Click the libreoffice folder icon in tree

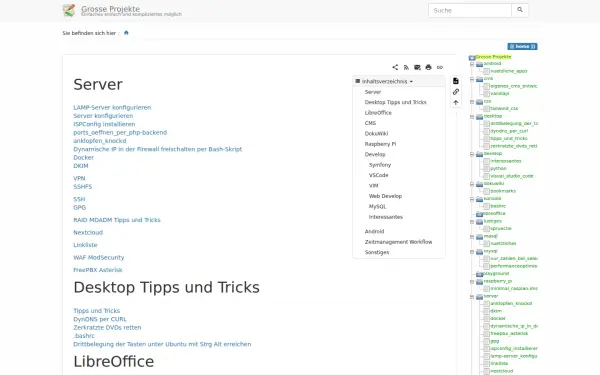(479, 214)
